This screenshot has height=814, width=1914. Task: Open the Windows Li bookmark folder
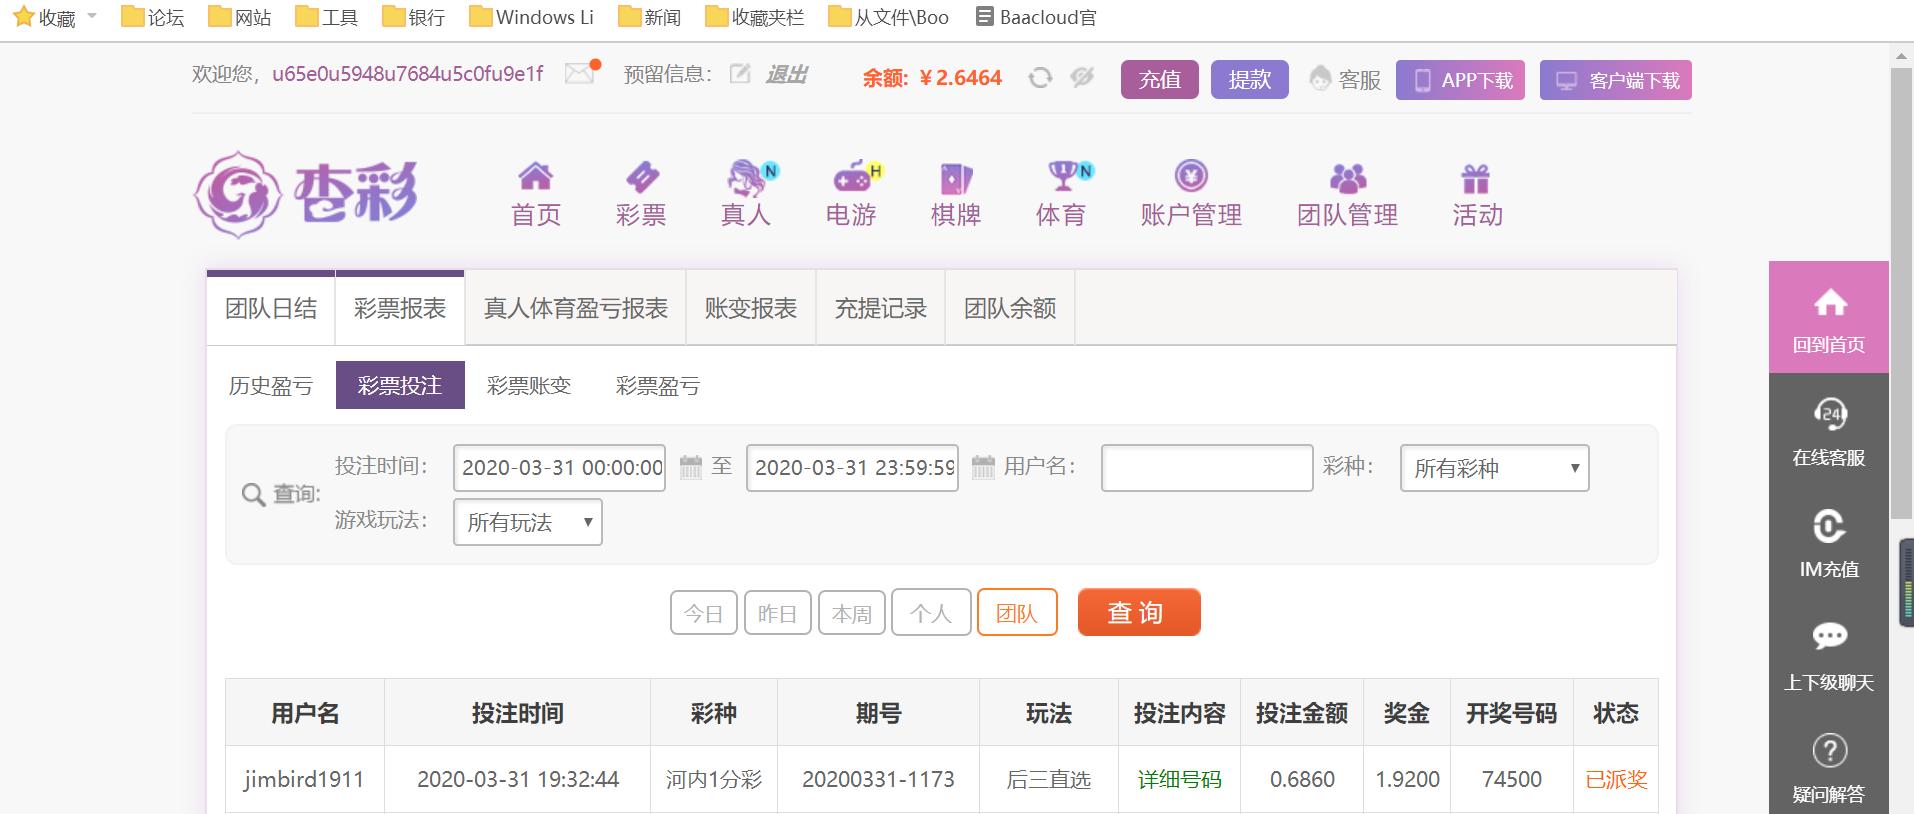coord(531,17)
